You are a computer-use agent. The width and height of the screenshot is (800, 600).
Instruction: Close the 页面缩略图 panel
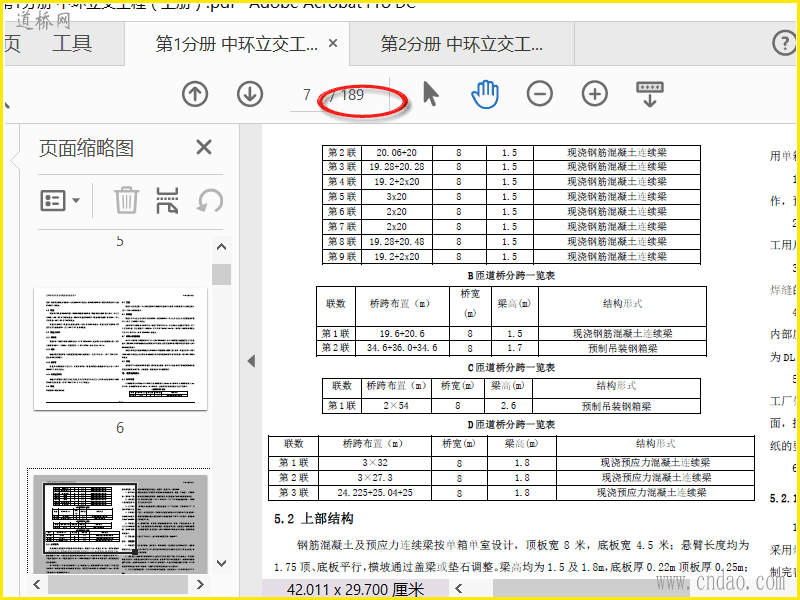(204, 147)
